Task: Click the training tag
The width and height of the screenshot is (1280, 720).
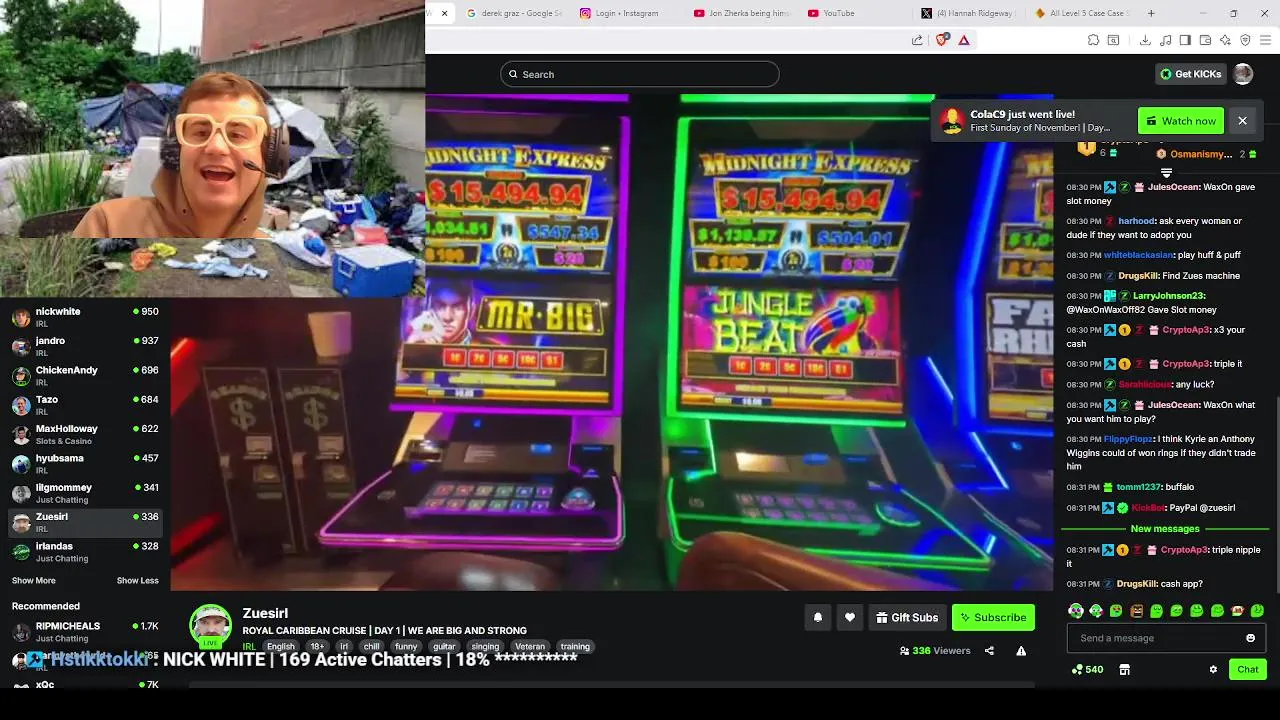Action: [575, 647]
